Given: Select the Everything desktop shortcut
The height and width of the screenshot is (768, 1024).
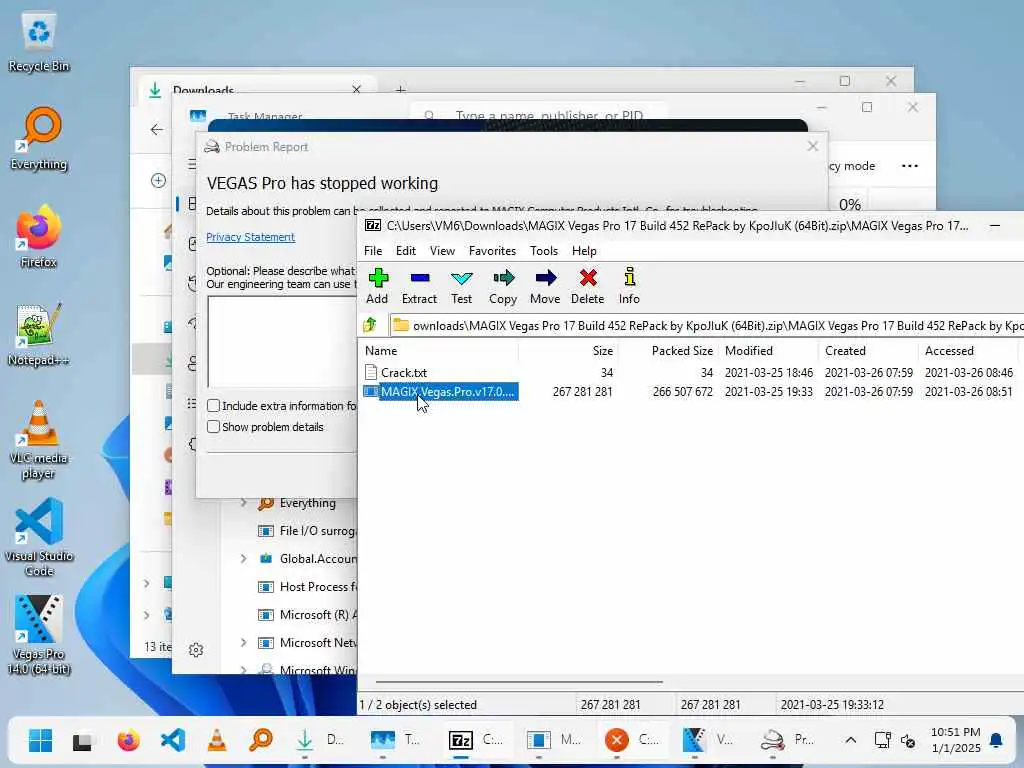Looking at the screenshot, I should 39,139.
